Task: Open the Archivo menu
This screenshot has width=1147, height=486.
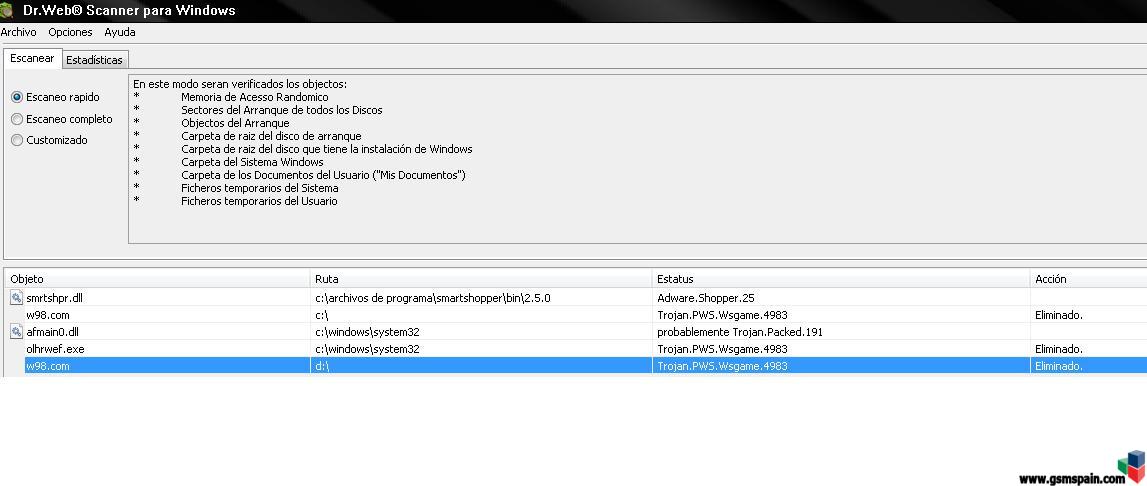Action: click(x=18, y=32)
